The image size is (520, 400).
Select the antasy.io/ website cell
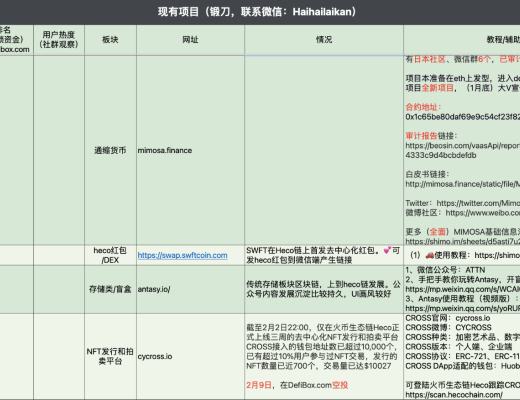point(190,289)
